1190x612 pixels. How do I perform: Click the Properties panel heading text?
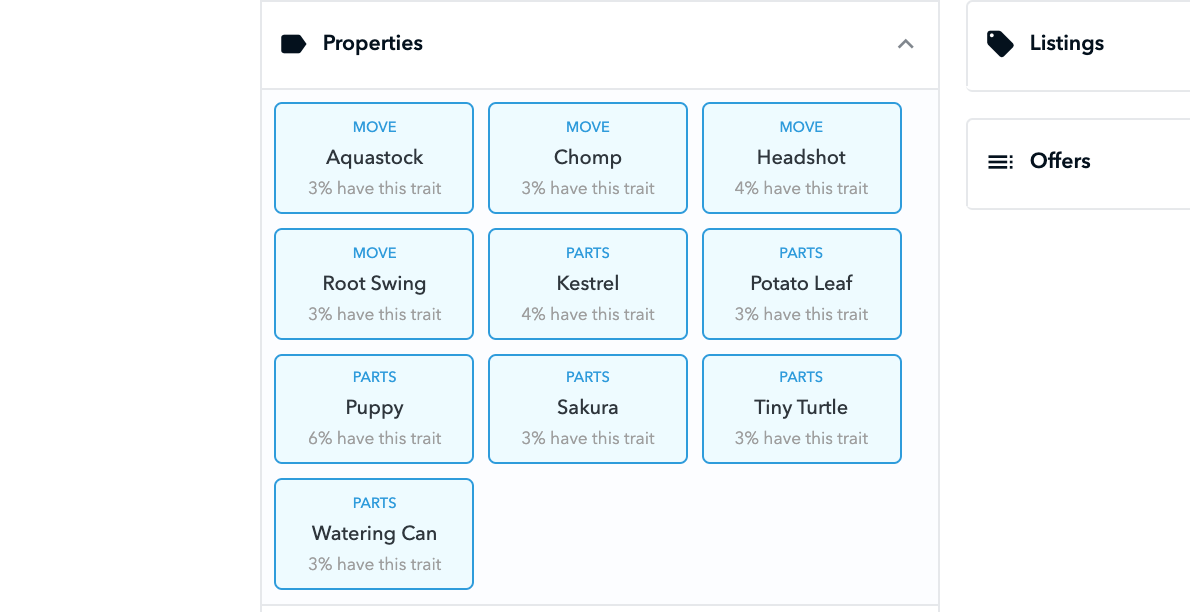coord(372,44)
